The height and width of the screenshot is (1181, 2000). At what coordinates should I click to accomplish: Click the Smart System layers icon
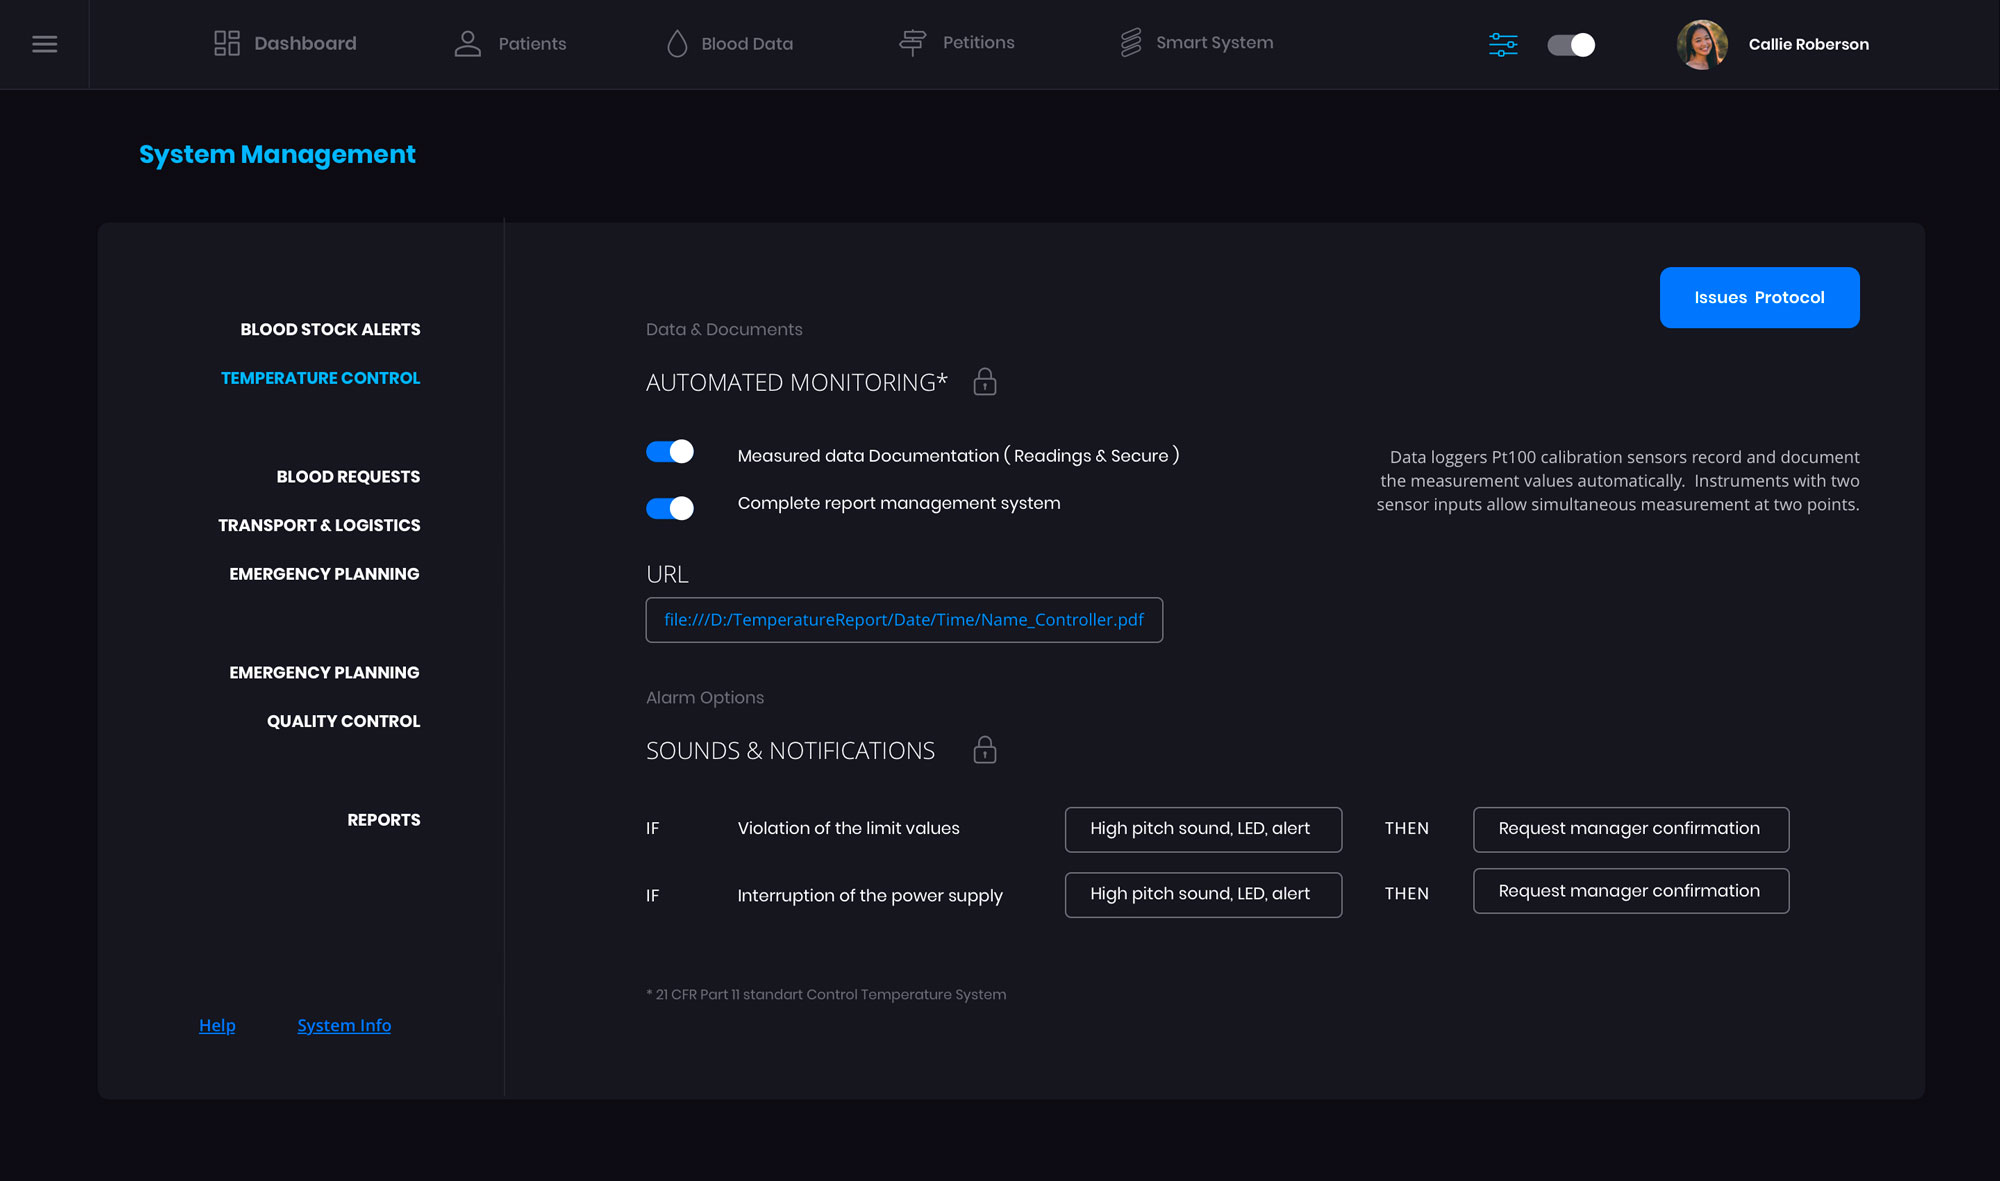(x=1131, y=42)
